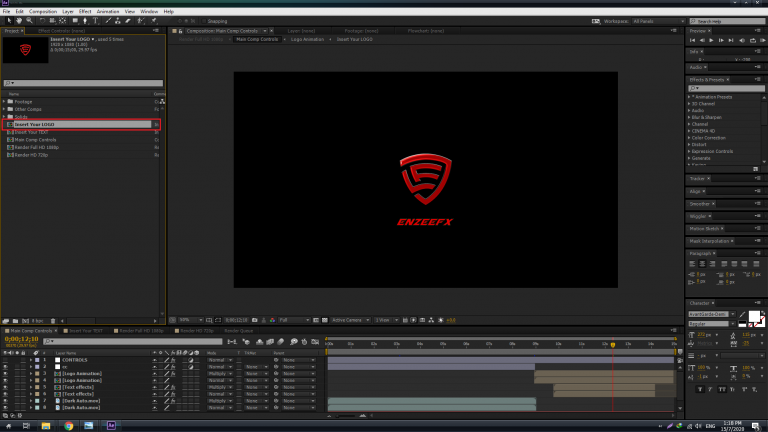The height and width of the screenshot is (432, 768).
Task: Expand the Color Correction effects category
Action: click(x=689, y=138)
